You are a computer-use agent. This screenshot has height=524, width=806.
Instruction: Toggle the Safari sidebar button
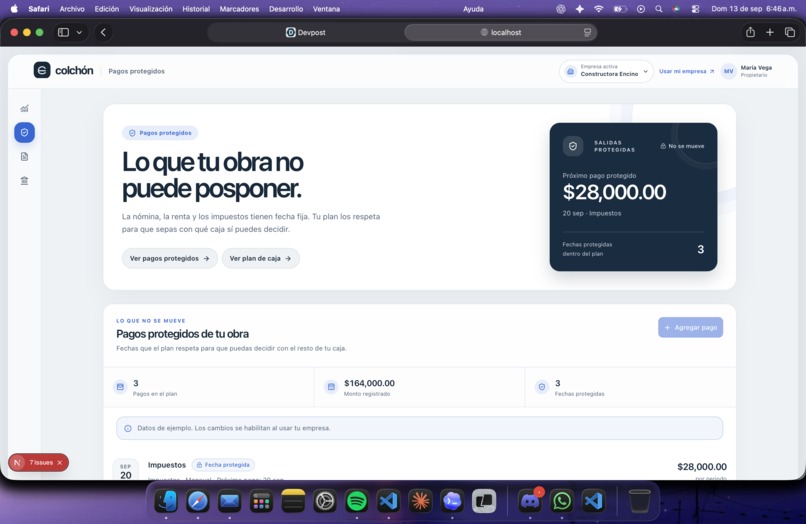click(x=63, y=32)
